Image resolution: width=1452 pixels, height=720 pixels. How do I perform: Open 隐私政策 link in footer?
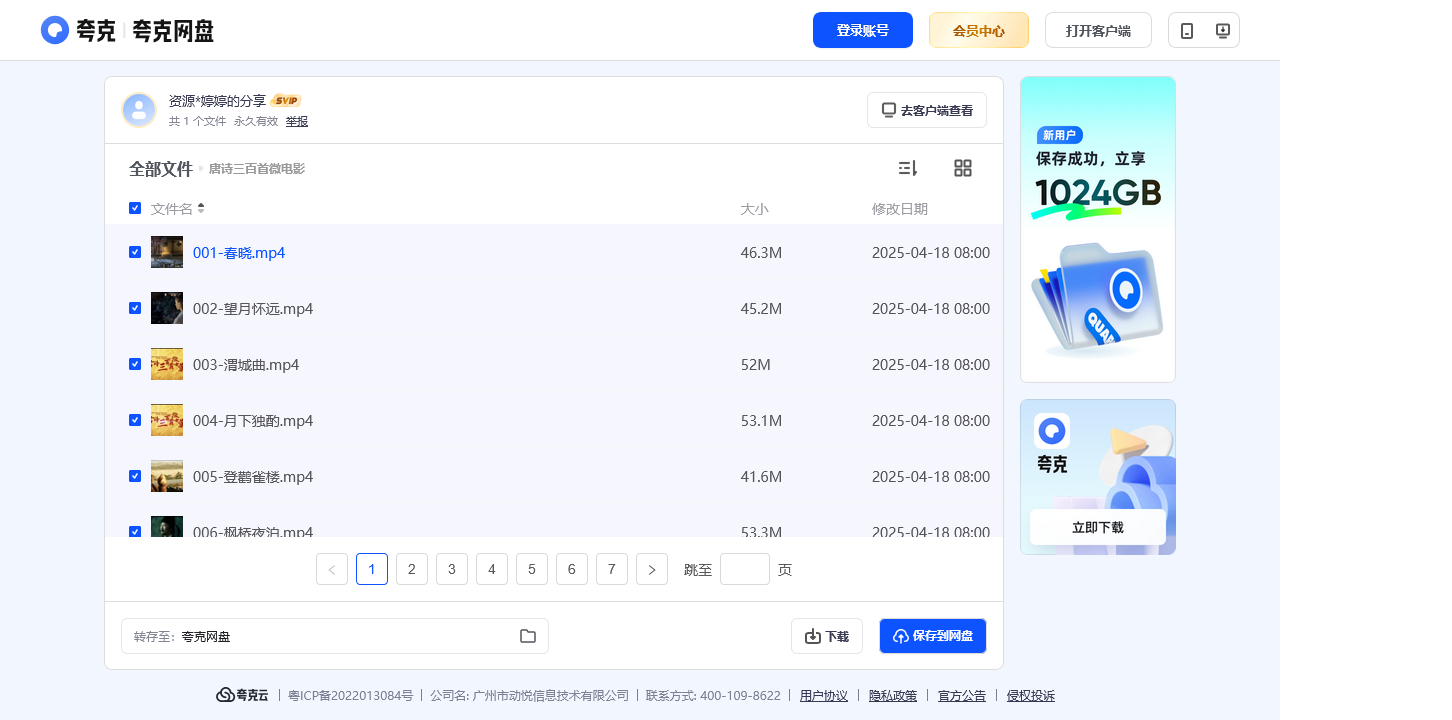pyautogui.click(x=893, y=695)
